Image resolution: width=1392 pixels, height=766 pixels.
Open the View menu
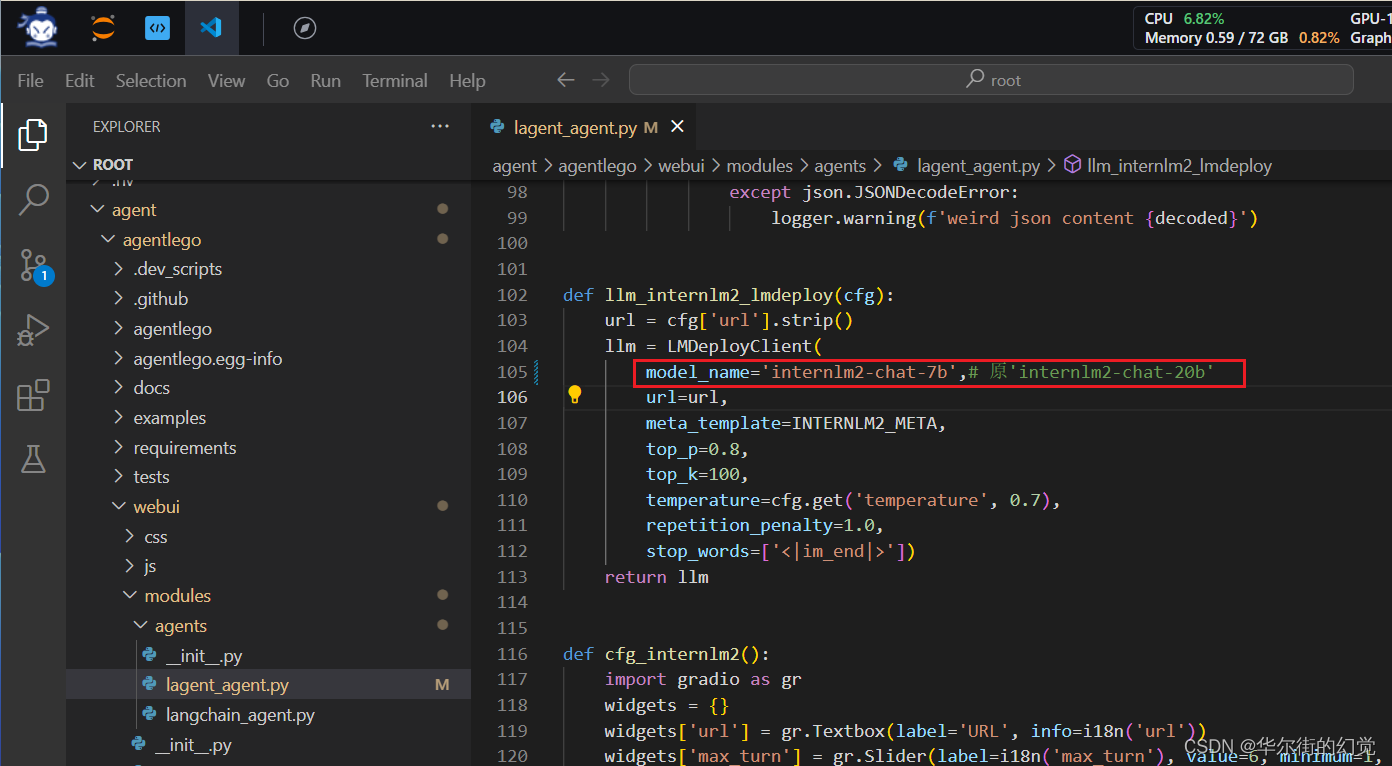227,81
